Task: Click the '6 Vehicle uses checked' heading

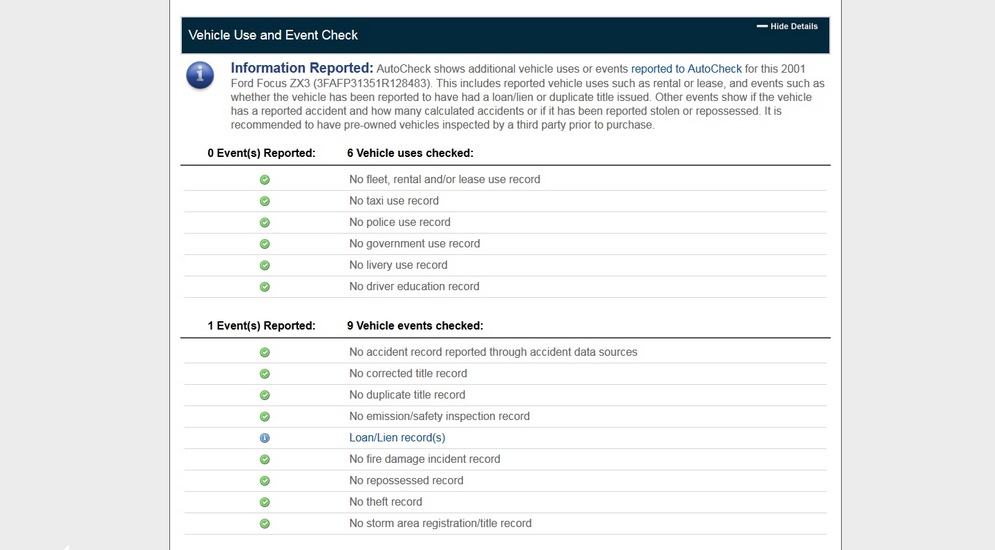Action: [x=410, y=153]
